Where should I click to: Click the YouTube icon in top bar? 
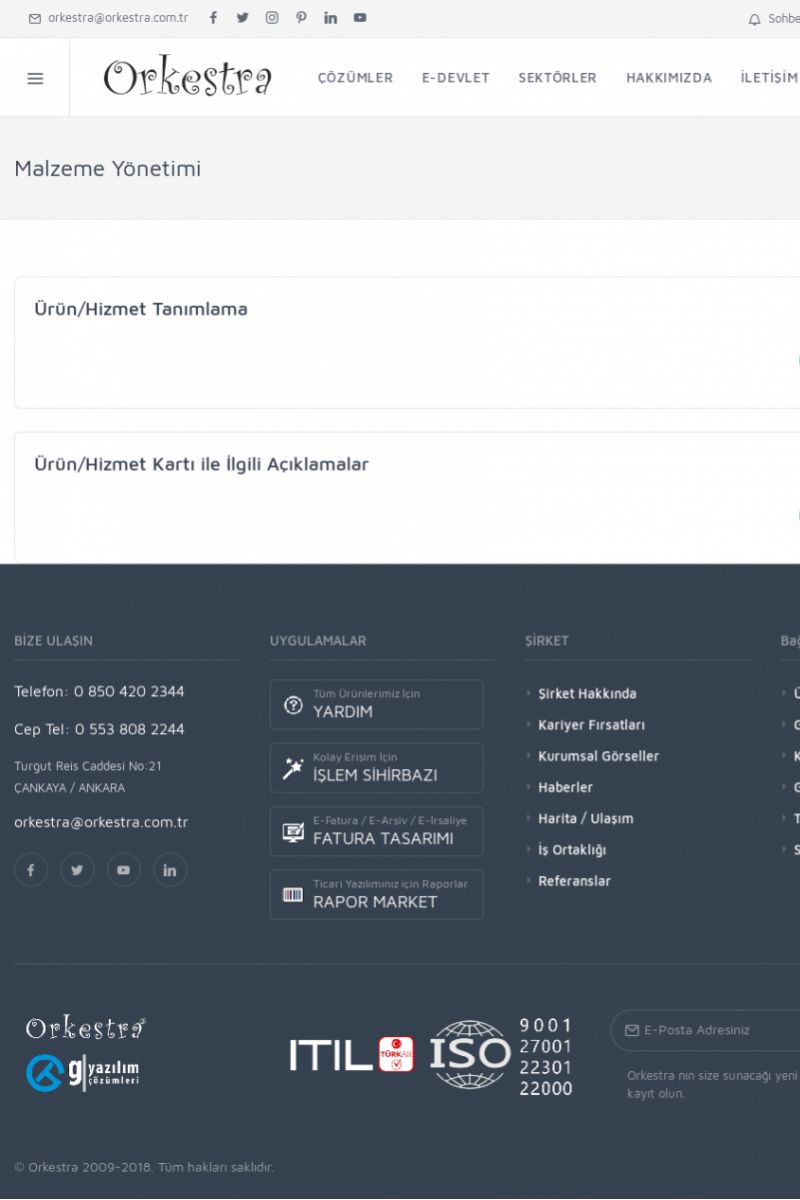point(360,18)
